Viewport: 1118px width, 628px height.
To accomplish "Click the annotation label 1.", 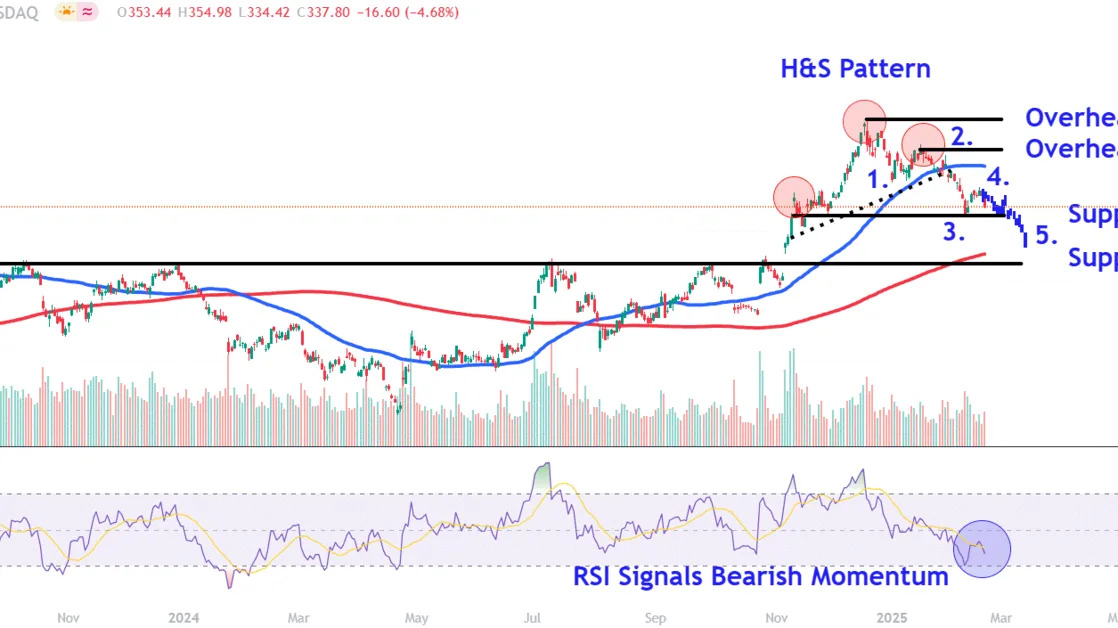I will (x=878, y=179).
